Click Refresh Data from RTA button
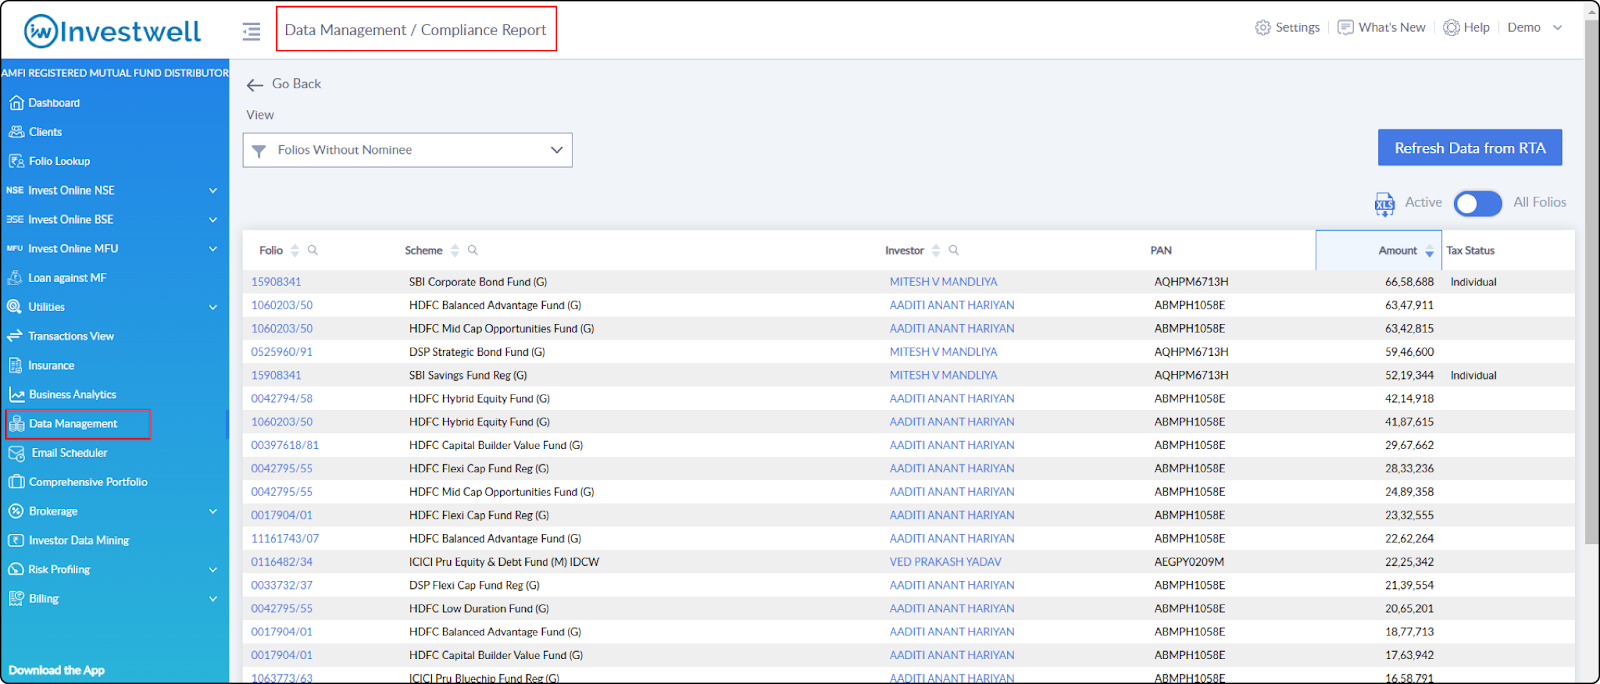 (1470, 148)
